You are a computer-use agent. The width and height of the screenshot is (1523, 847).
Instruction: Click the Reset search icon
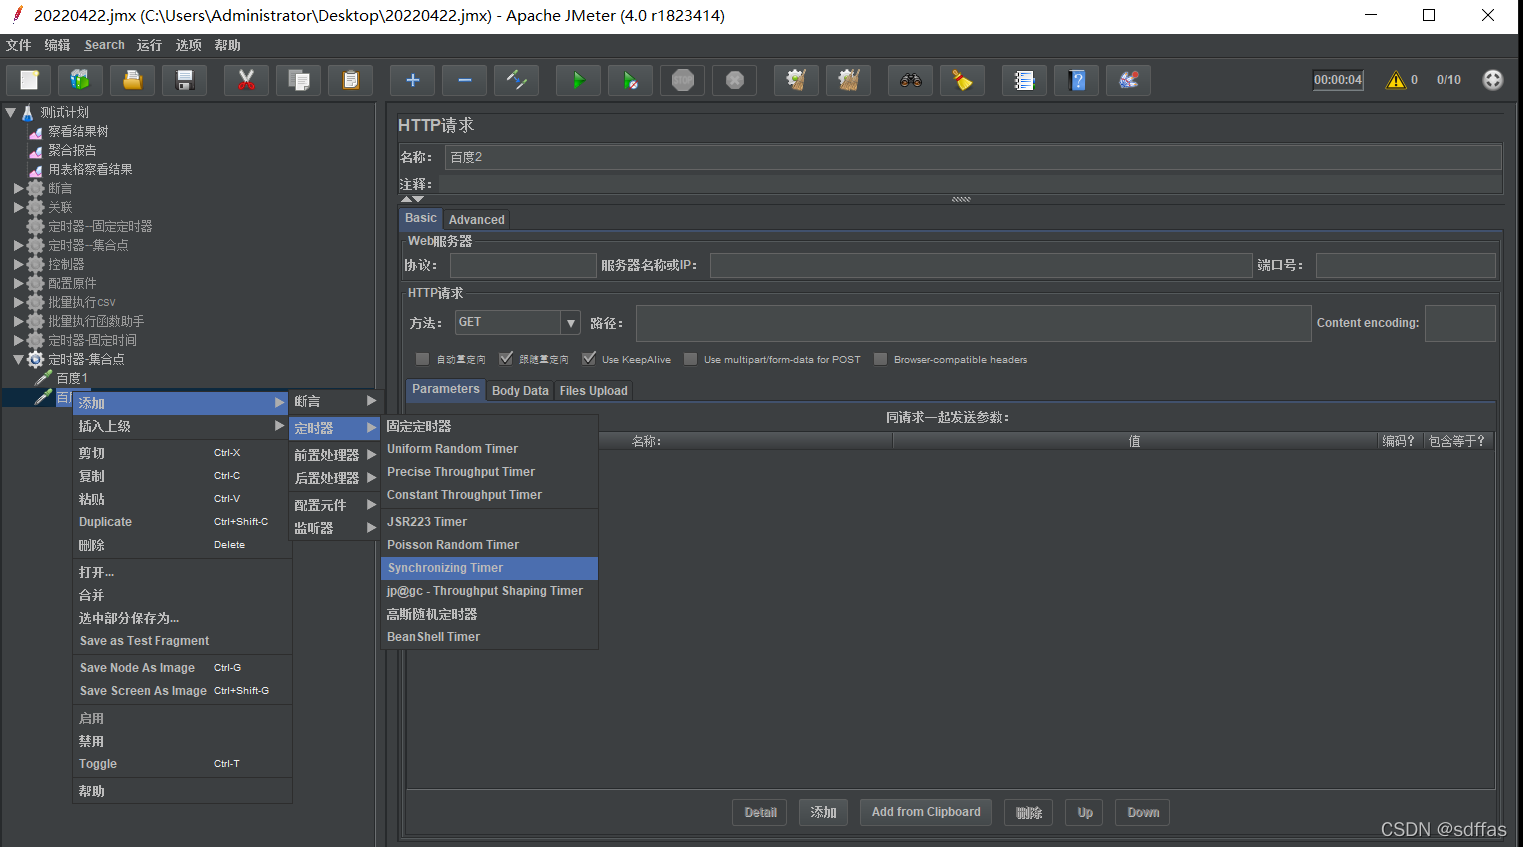pyautogui.click(x=962, y=80)
